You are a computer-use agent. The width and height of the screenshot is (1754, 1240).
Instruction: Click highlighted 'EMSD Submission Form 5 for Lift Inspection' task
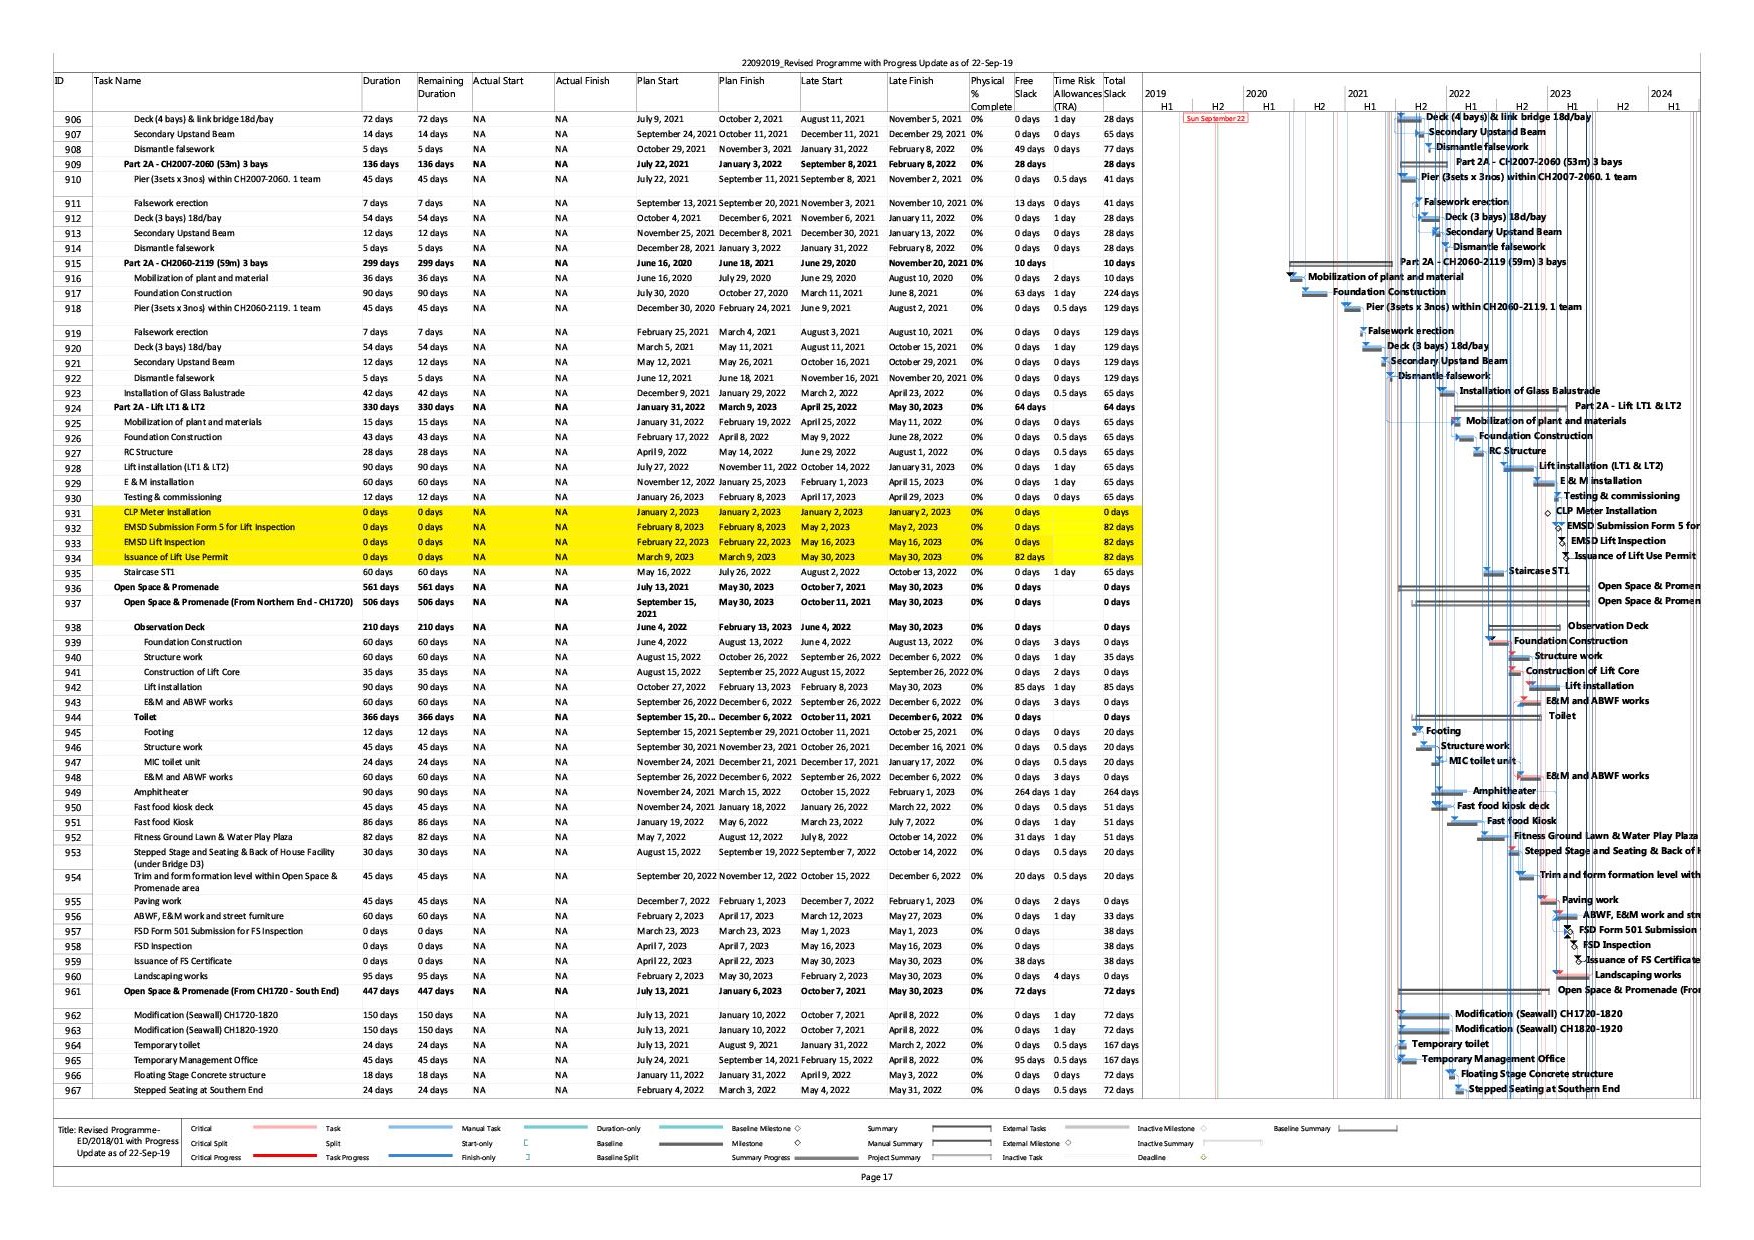point(209,528)
